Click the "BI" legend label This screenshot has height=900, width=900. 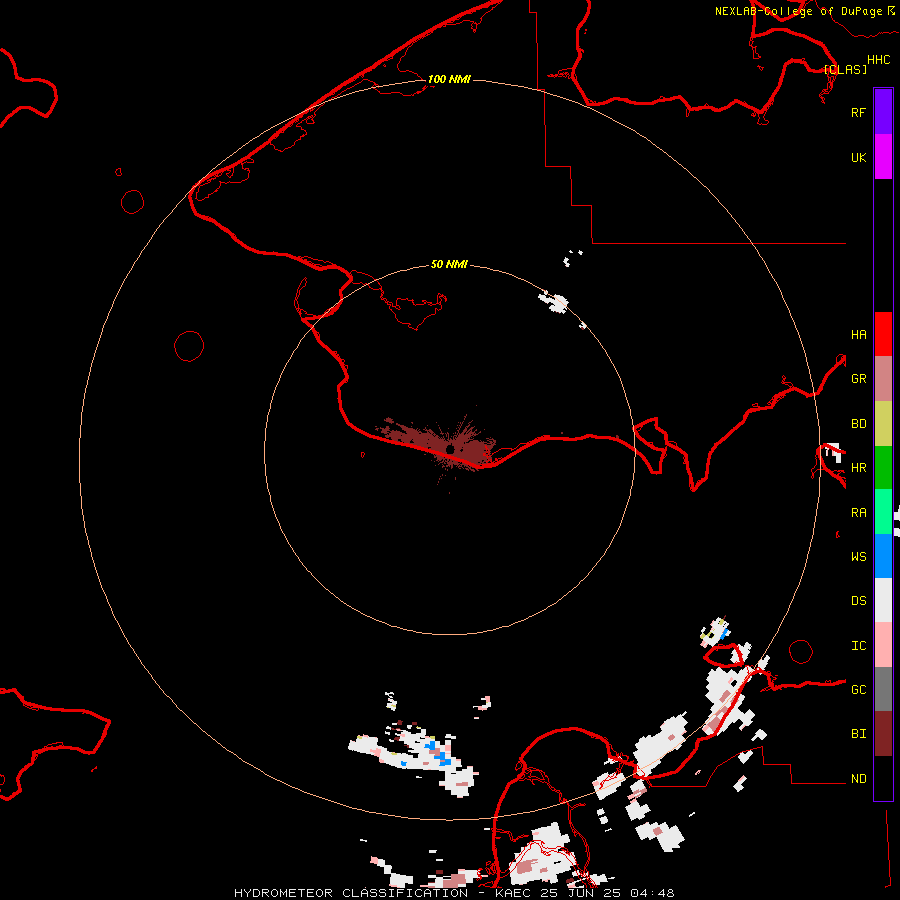click(858, 734)
